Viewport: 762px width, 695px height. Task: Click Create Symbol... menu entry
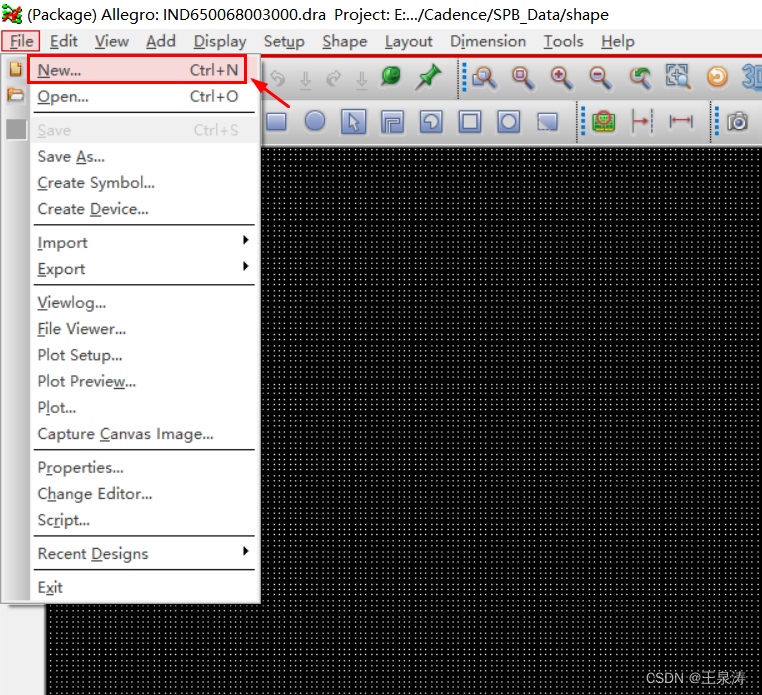96,183
